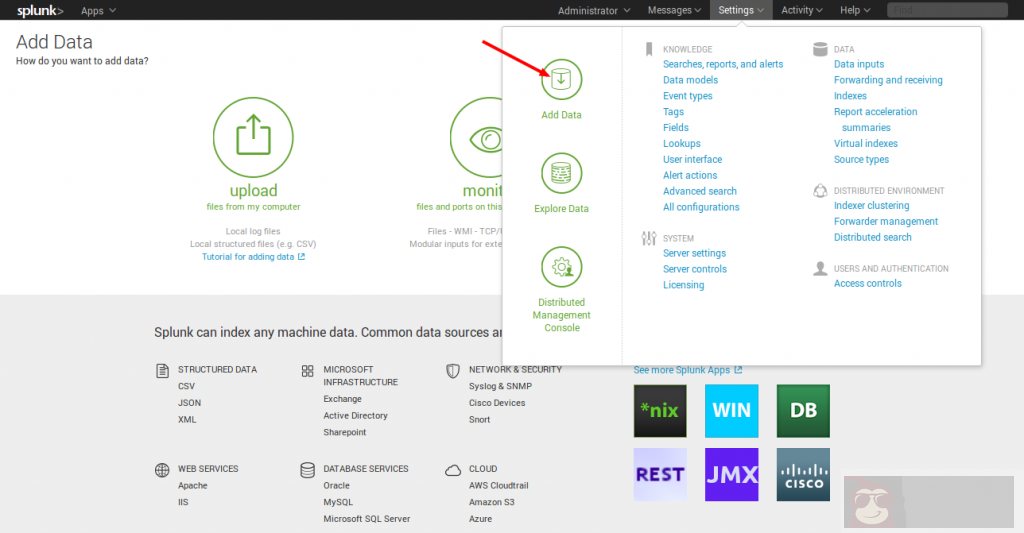Select Sharepoint data source
Viewport: 1024px width, 533px height.
click(x=344, y=432)
